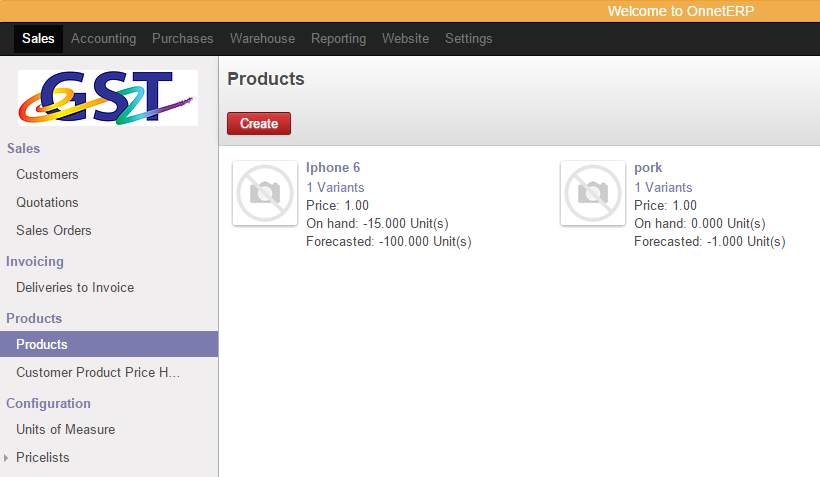Open the Pricelists sidebar entry
This screenshot has height=477, width=820.
point(42,458)
